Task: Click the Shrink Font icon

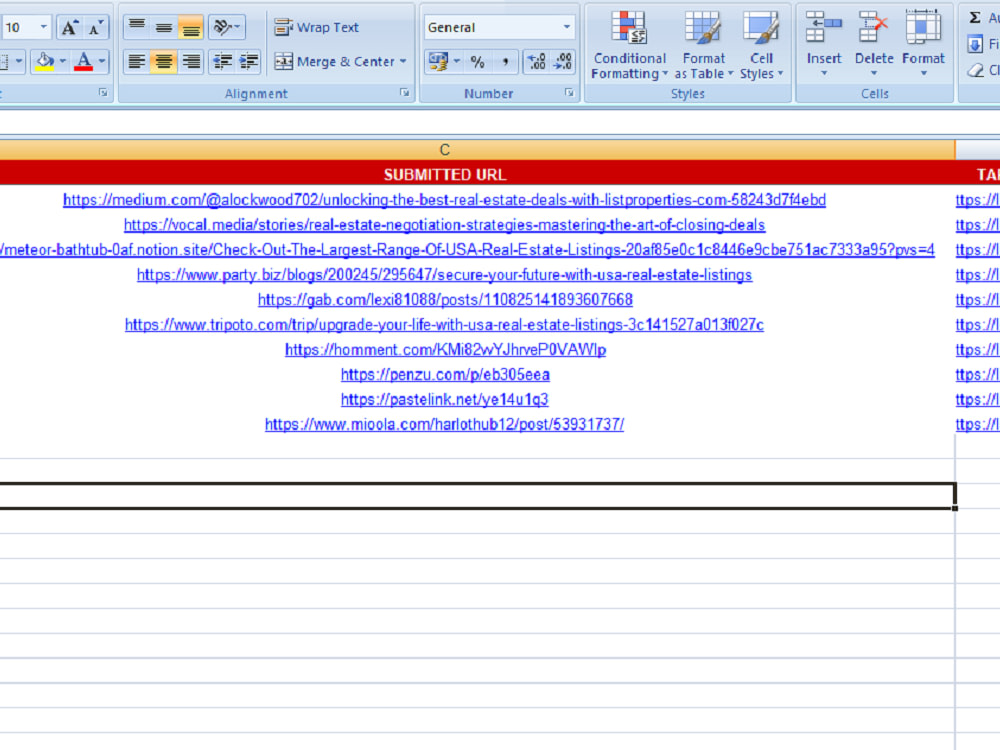Action: (96, 27)
